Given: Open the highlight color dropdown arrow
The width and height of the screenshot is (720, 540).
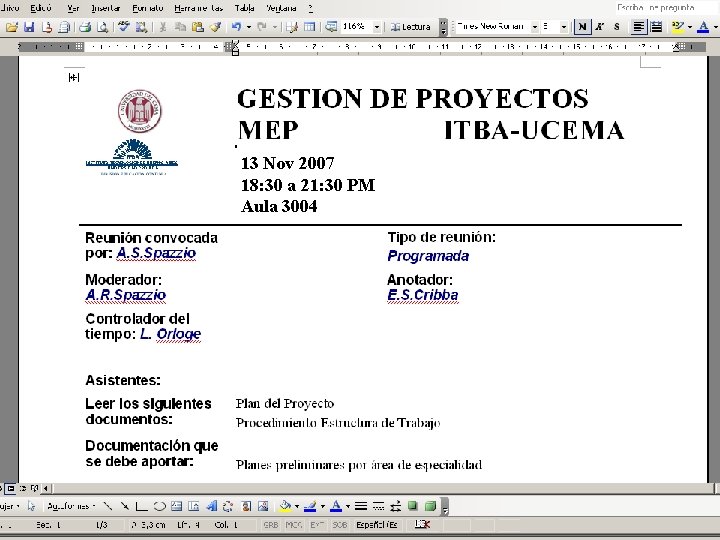Looking at the screenshot, I should tap(690, 27).
